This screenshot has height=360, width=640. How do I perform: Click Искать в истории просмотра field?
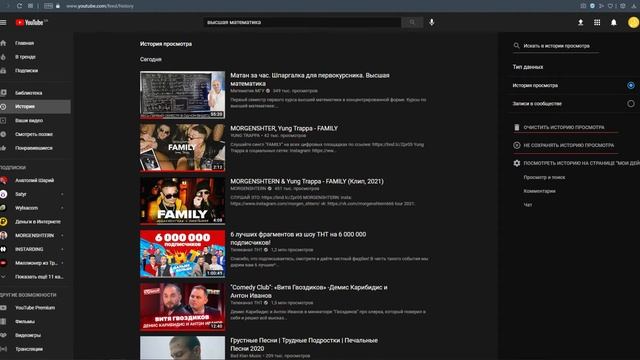pyautogui.click(x=556, y=46)
